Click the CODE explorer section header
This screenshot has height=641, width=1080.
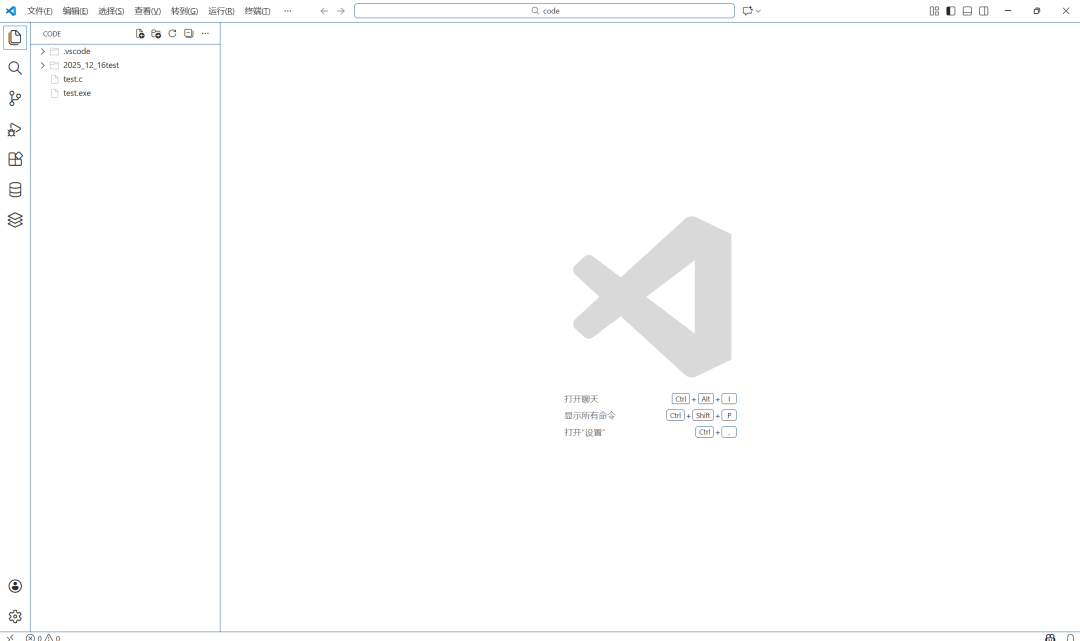tap(52, 34)
